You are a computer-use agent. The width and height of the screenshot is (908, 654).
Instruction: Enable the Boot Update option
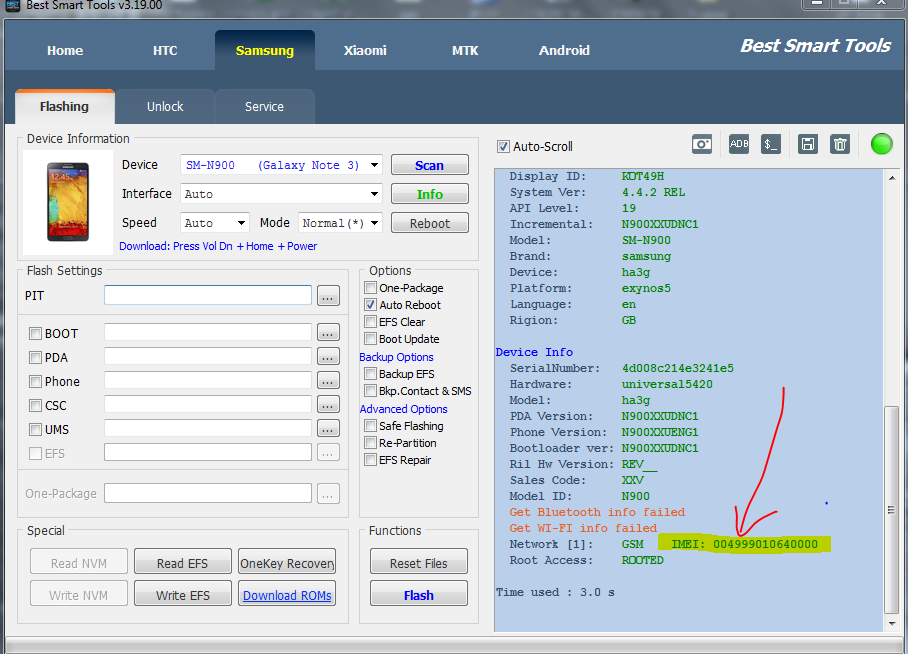(x=371, y=338)
